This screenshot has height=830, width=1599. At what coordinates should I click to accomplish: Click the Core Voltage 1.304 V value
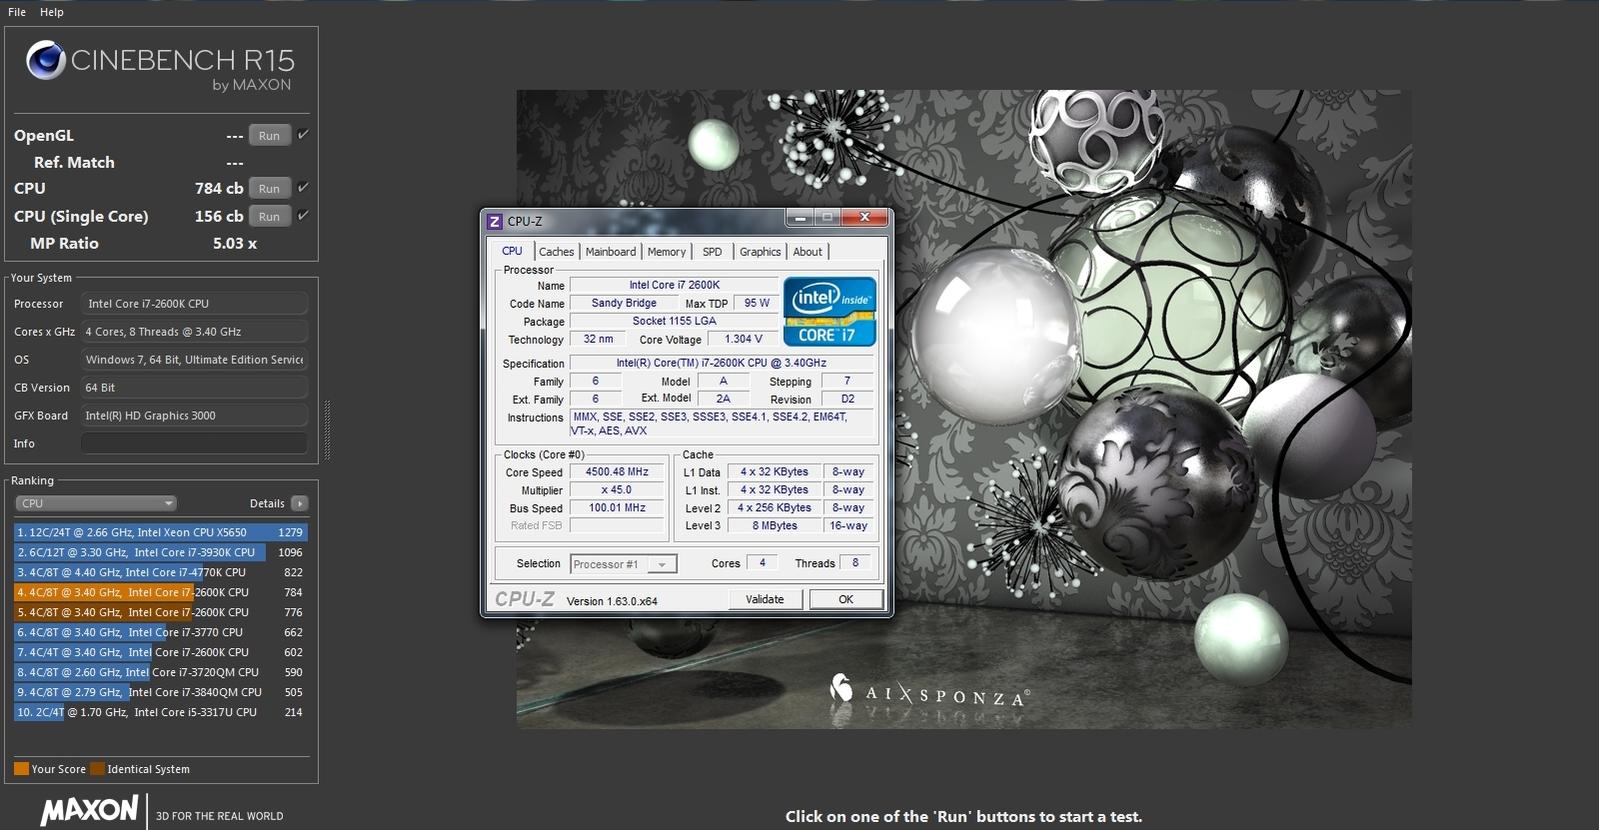pyautogui.click(x=743, y=339)
